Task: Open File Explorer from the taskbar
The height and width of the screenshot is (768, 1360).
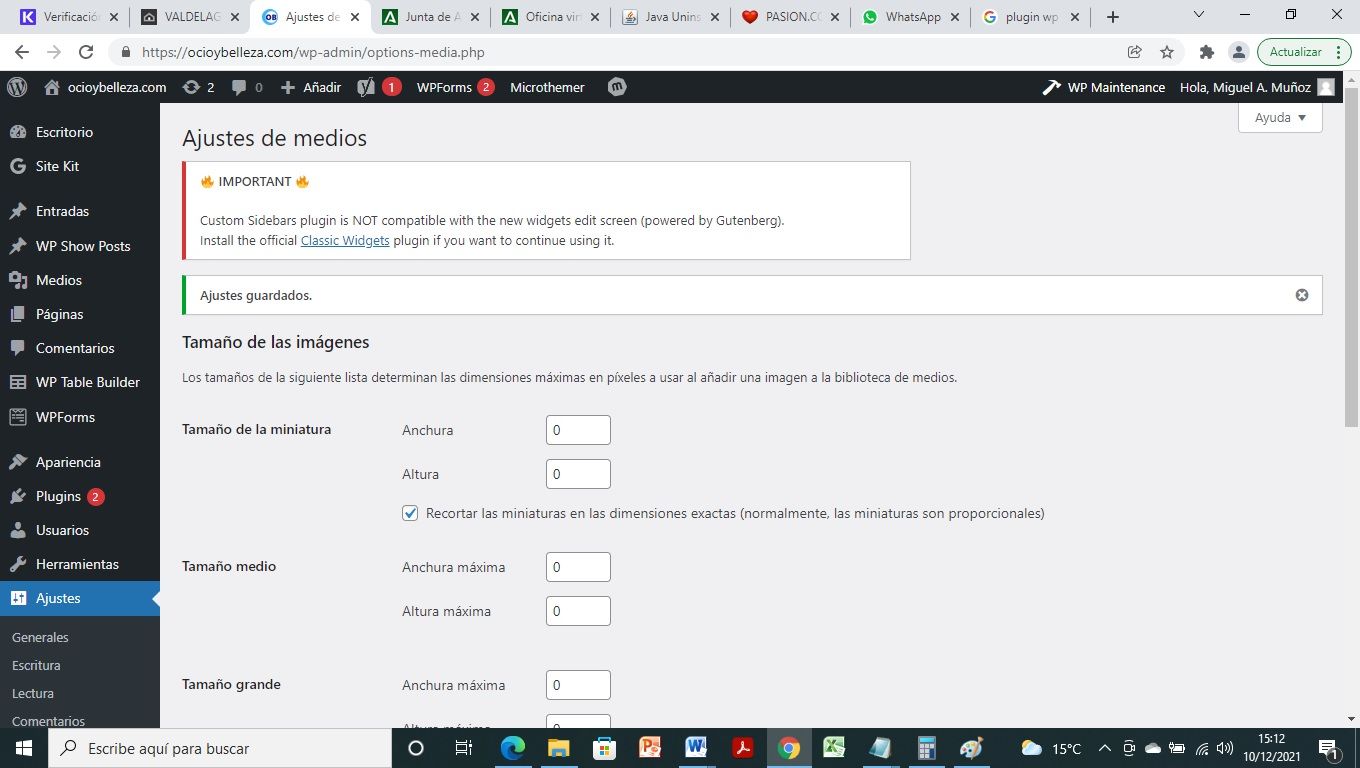Action: coord(557,748)
